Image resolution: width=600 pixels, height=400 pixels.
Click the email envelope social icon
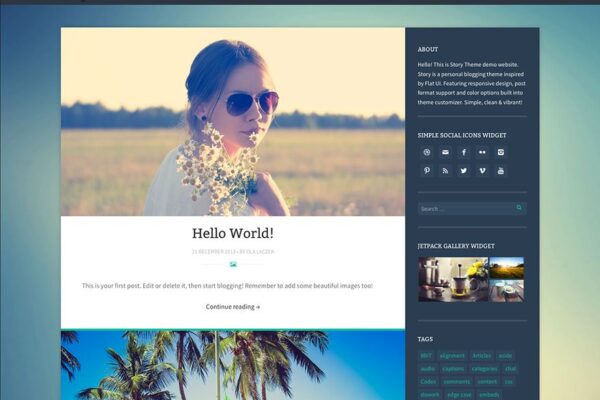[445, 152]
